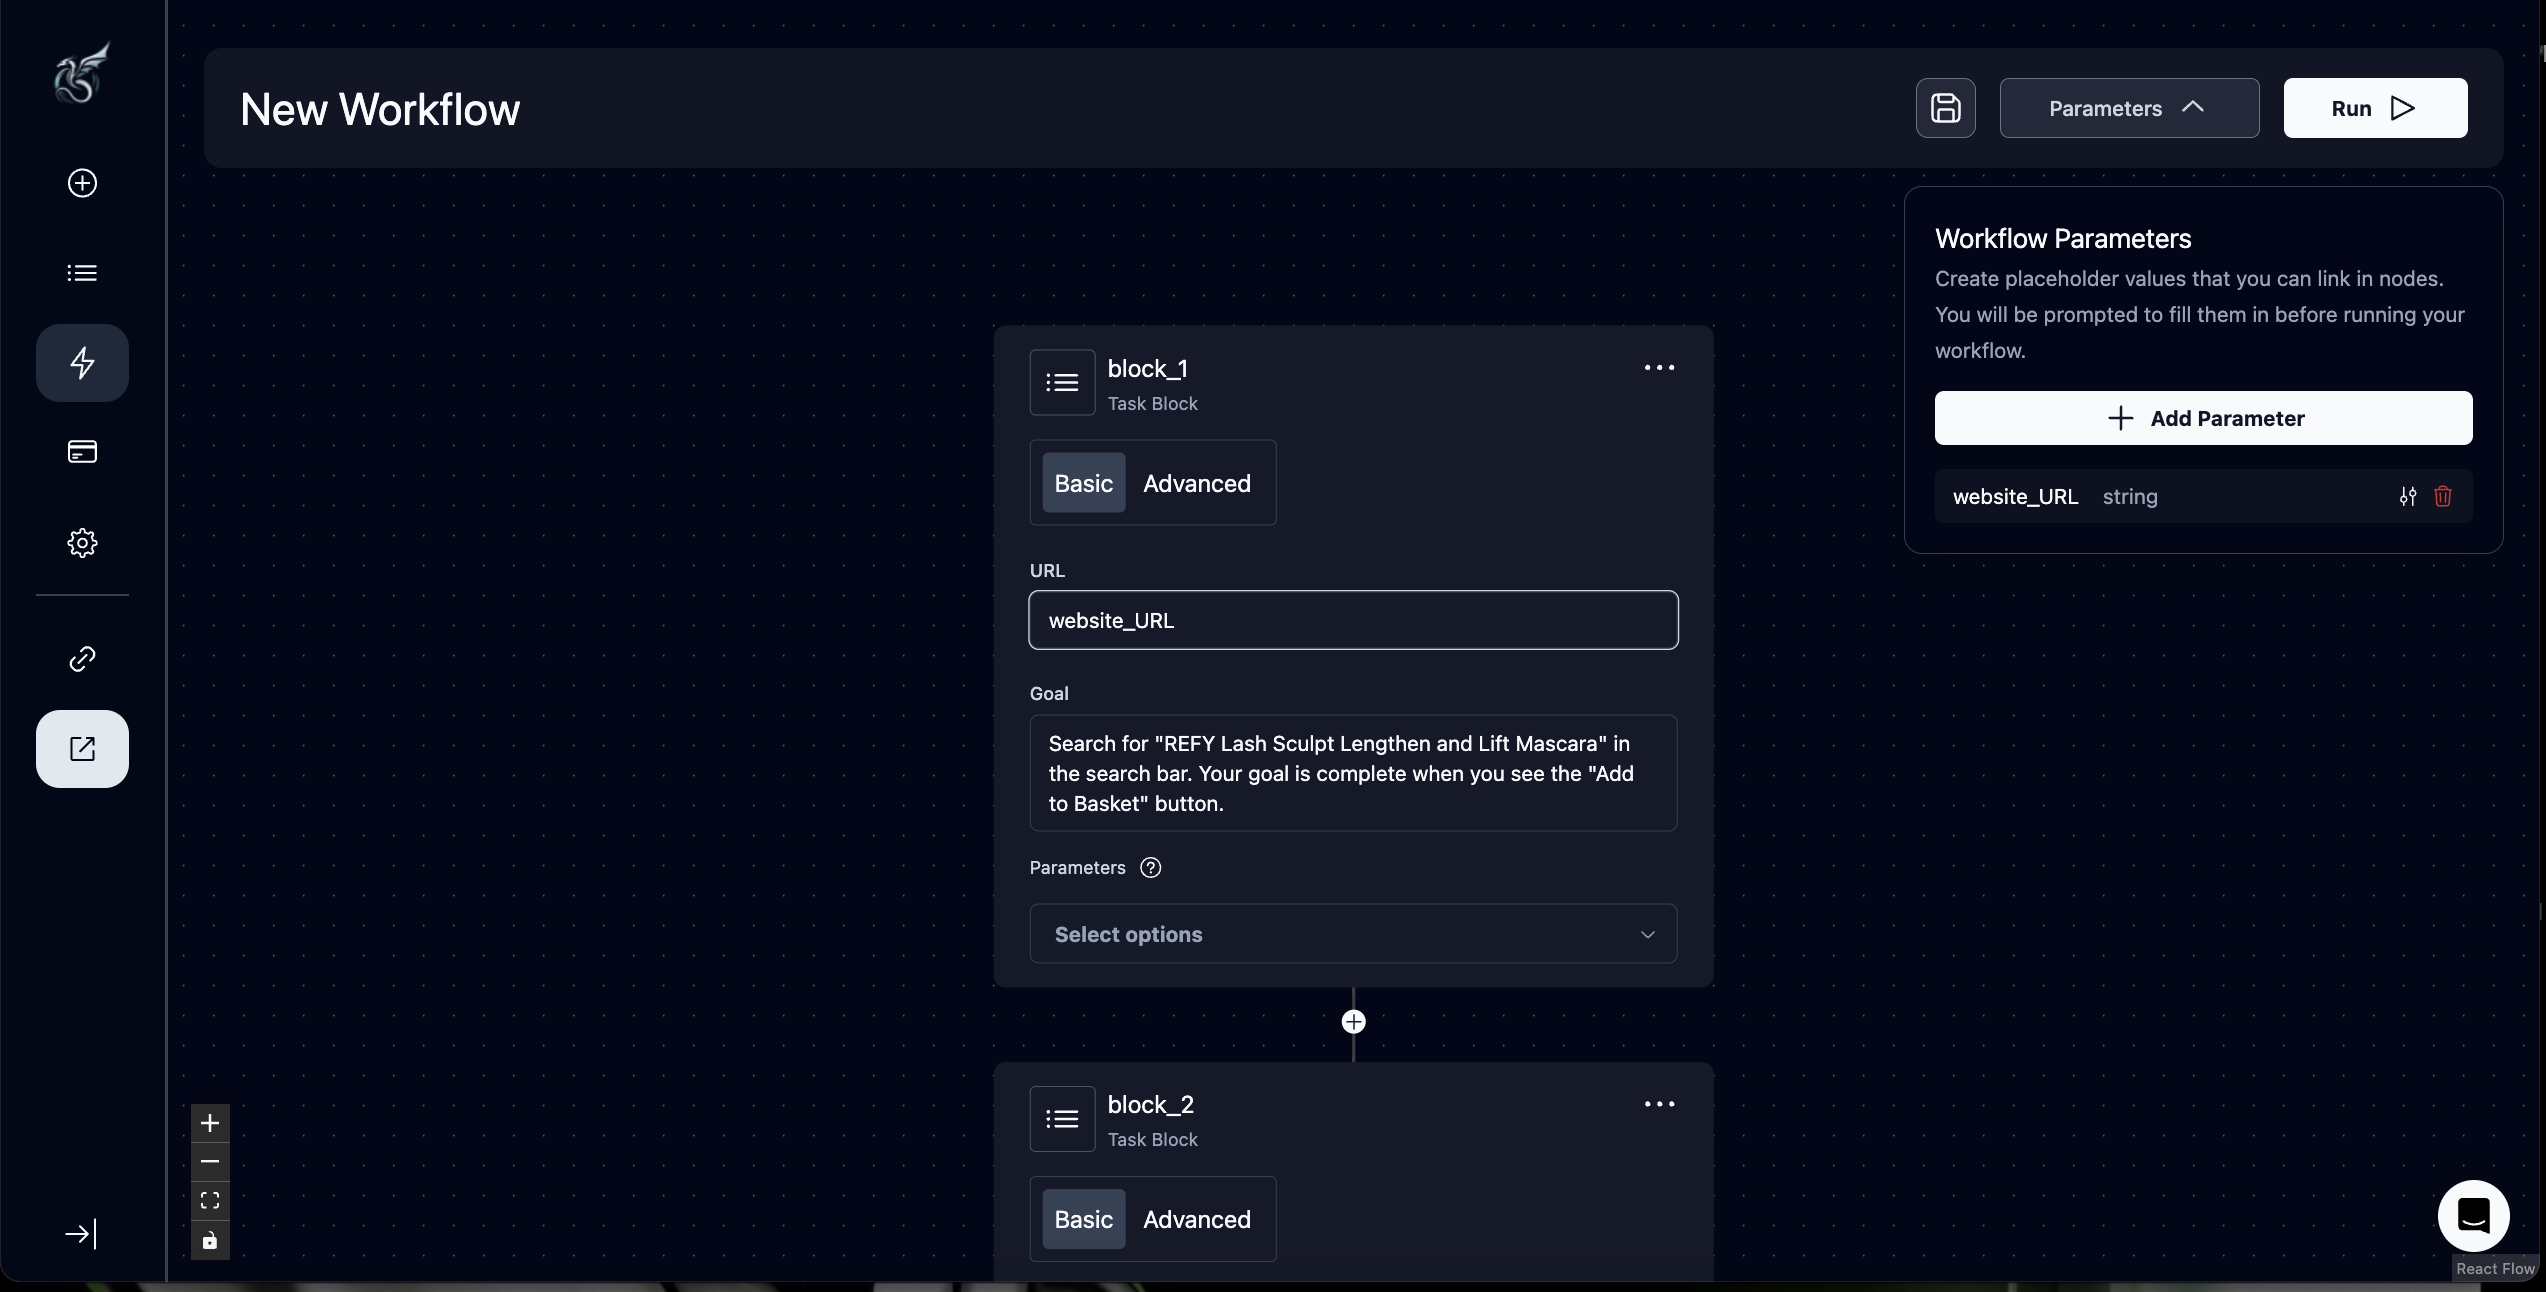
Task: Edit website_URL parameter via sliders icon
Action: (2408, 496)
